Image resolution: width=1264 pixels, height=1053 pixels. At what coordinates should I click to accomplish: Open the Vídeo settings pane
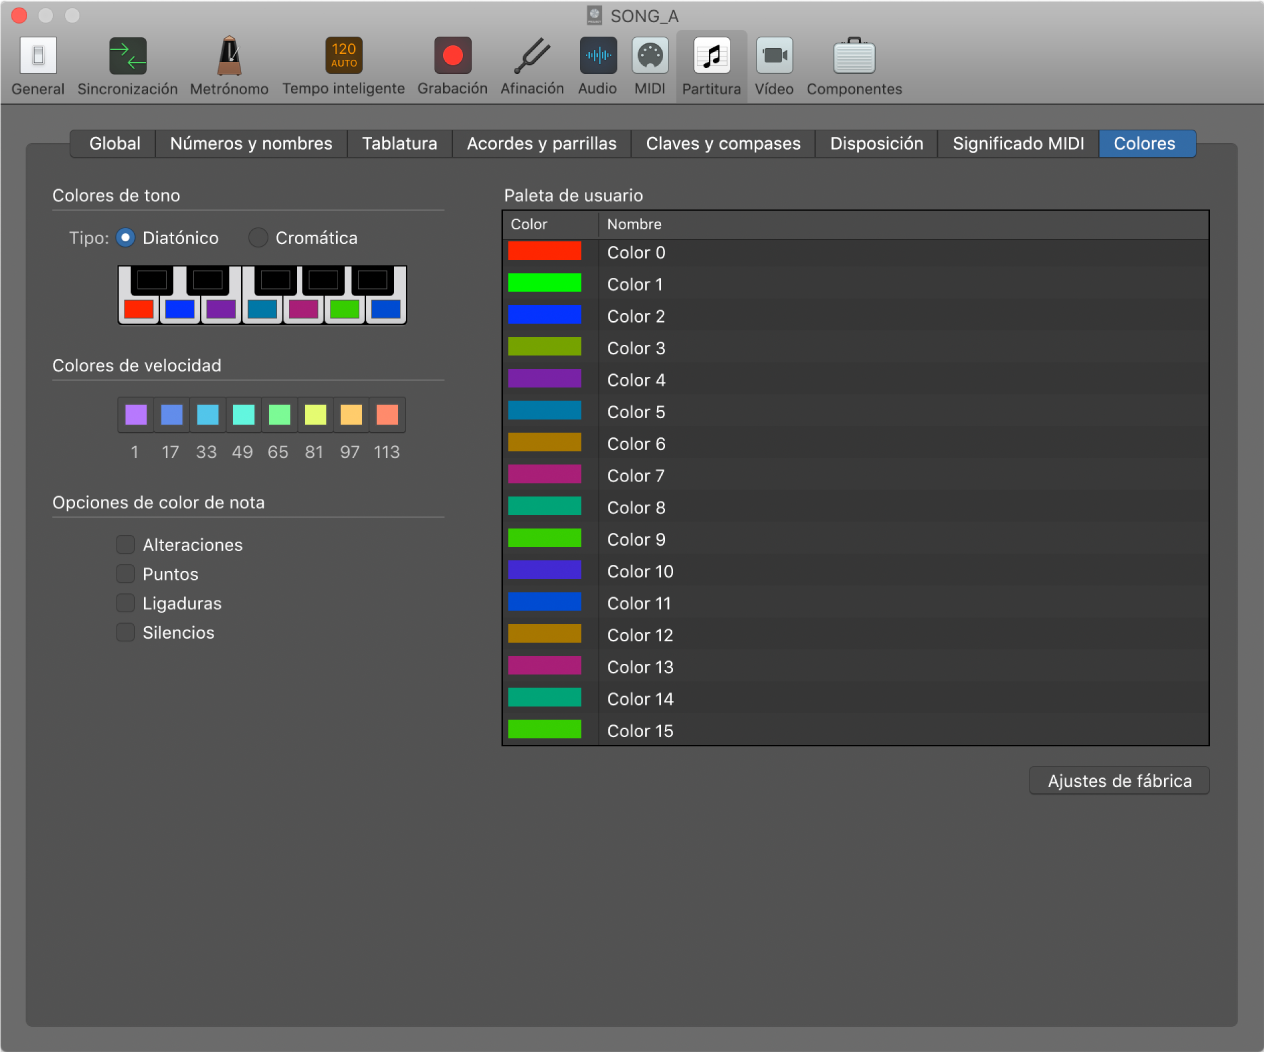point(774,66)
